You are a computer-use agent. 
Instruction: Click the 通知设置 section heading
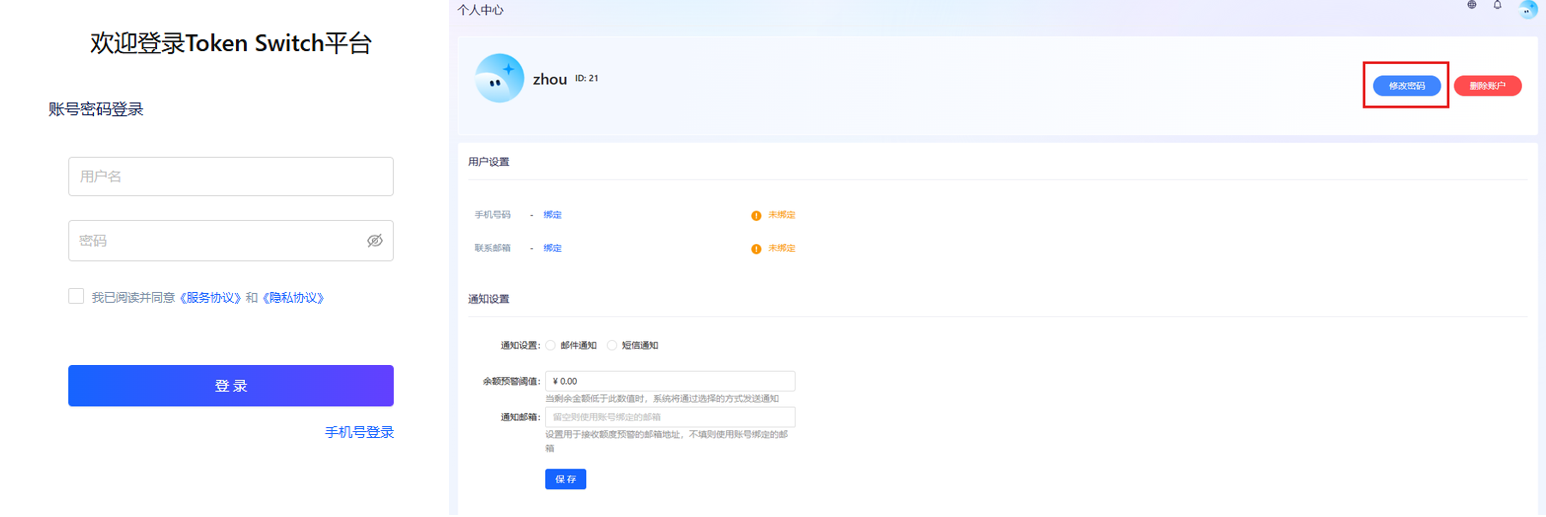point(489,299)
